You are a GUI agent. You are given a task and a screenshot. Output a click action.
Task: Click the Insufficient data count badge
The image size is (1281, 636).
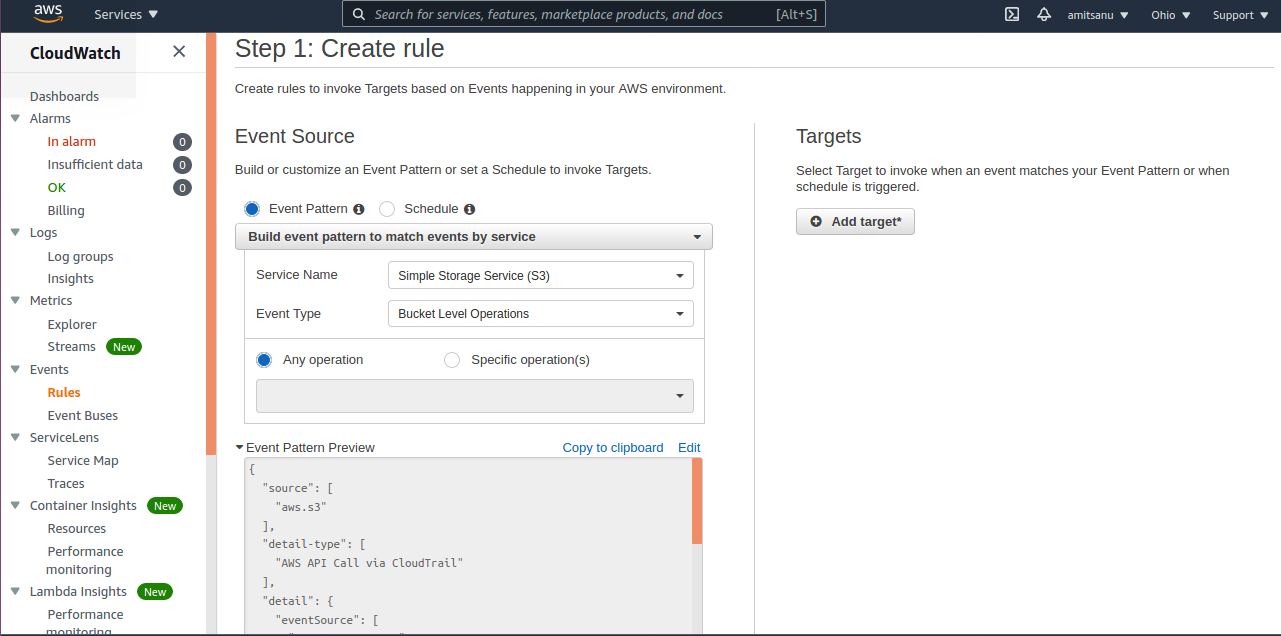(x=182, y=165)
